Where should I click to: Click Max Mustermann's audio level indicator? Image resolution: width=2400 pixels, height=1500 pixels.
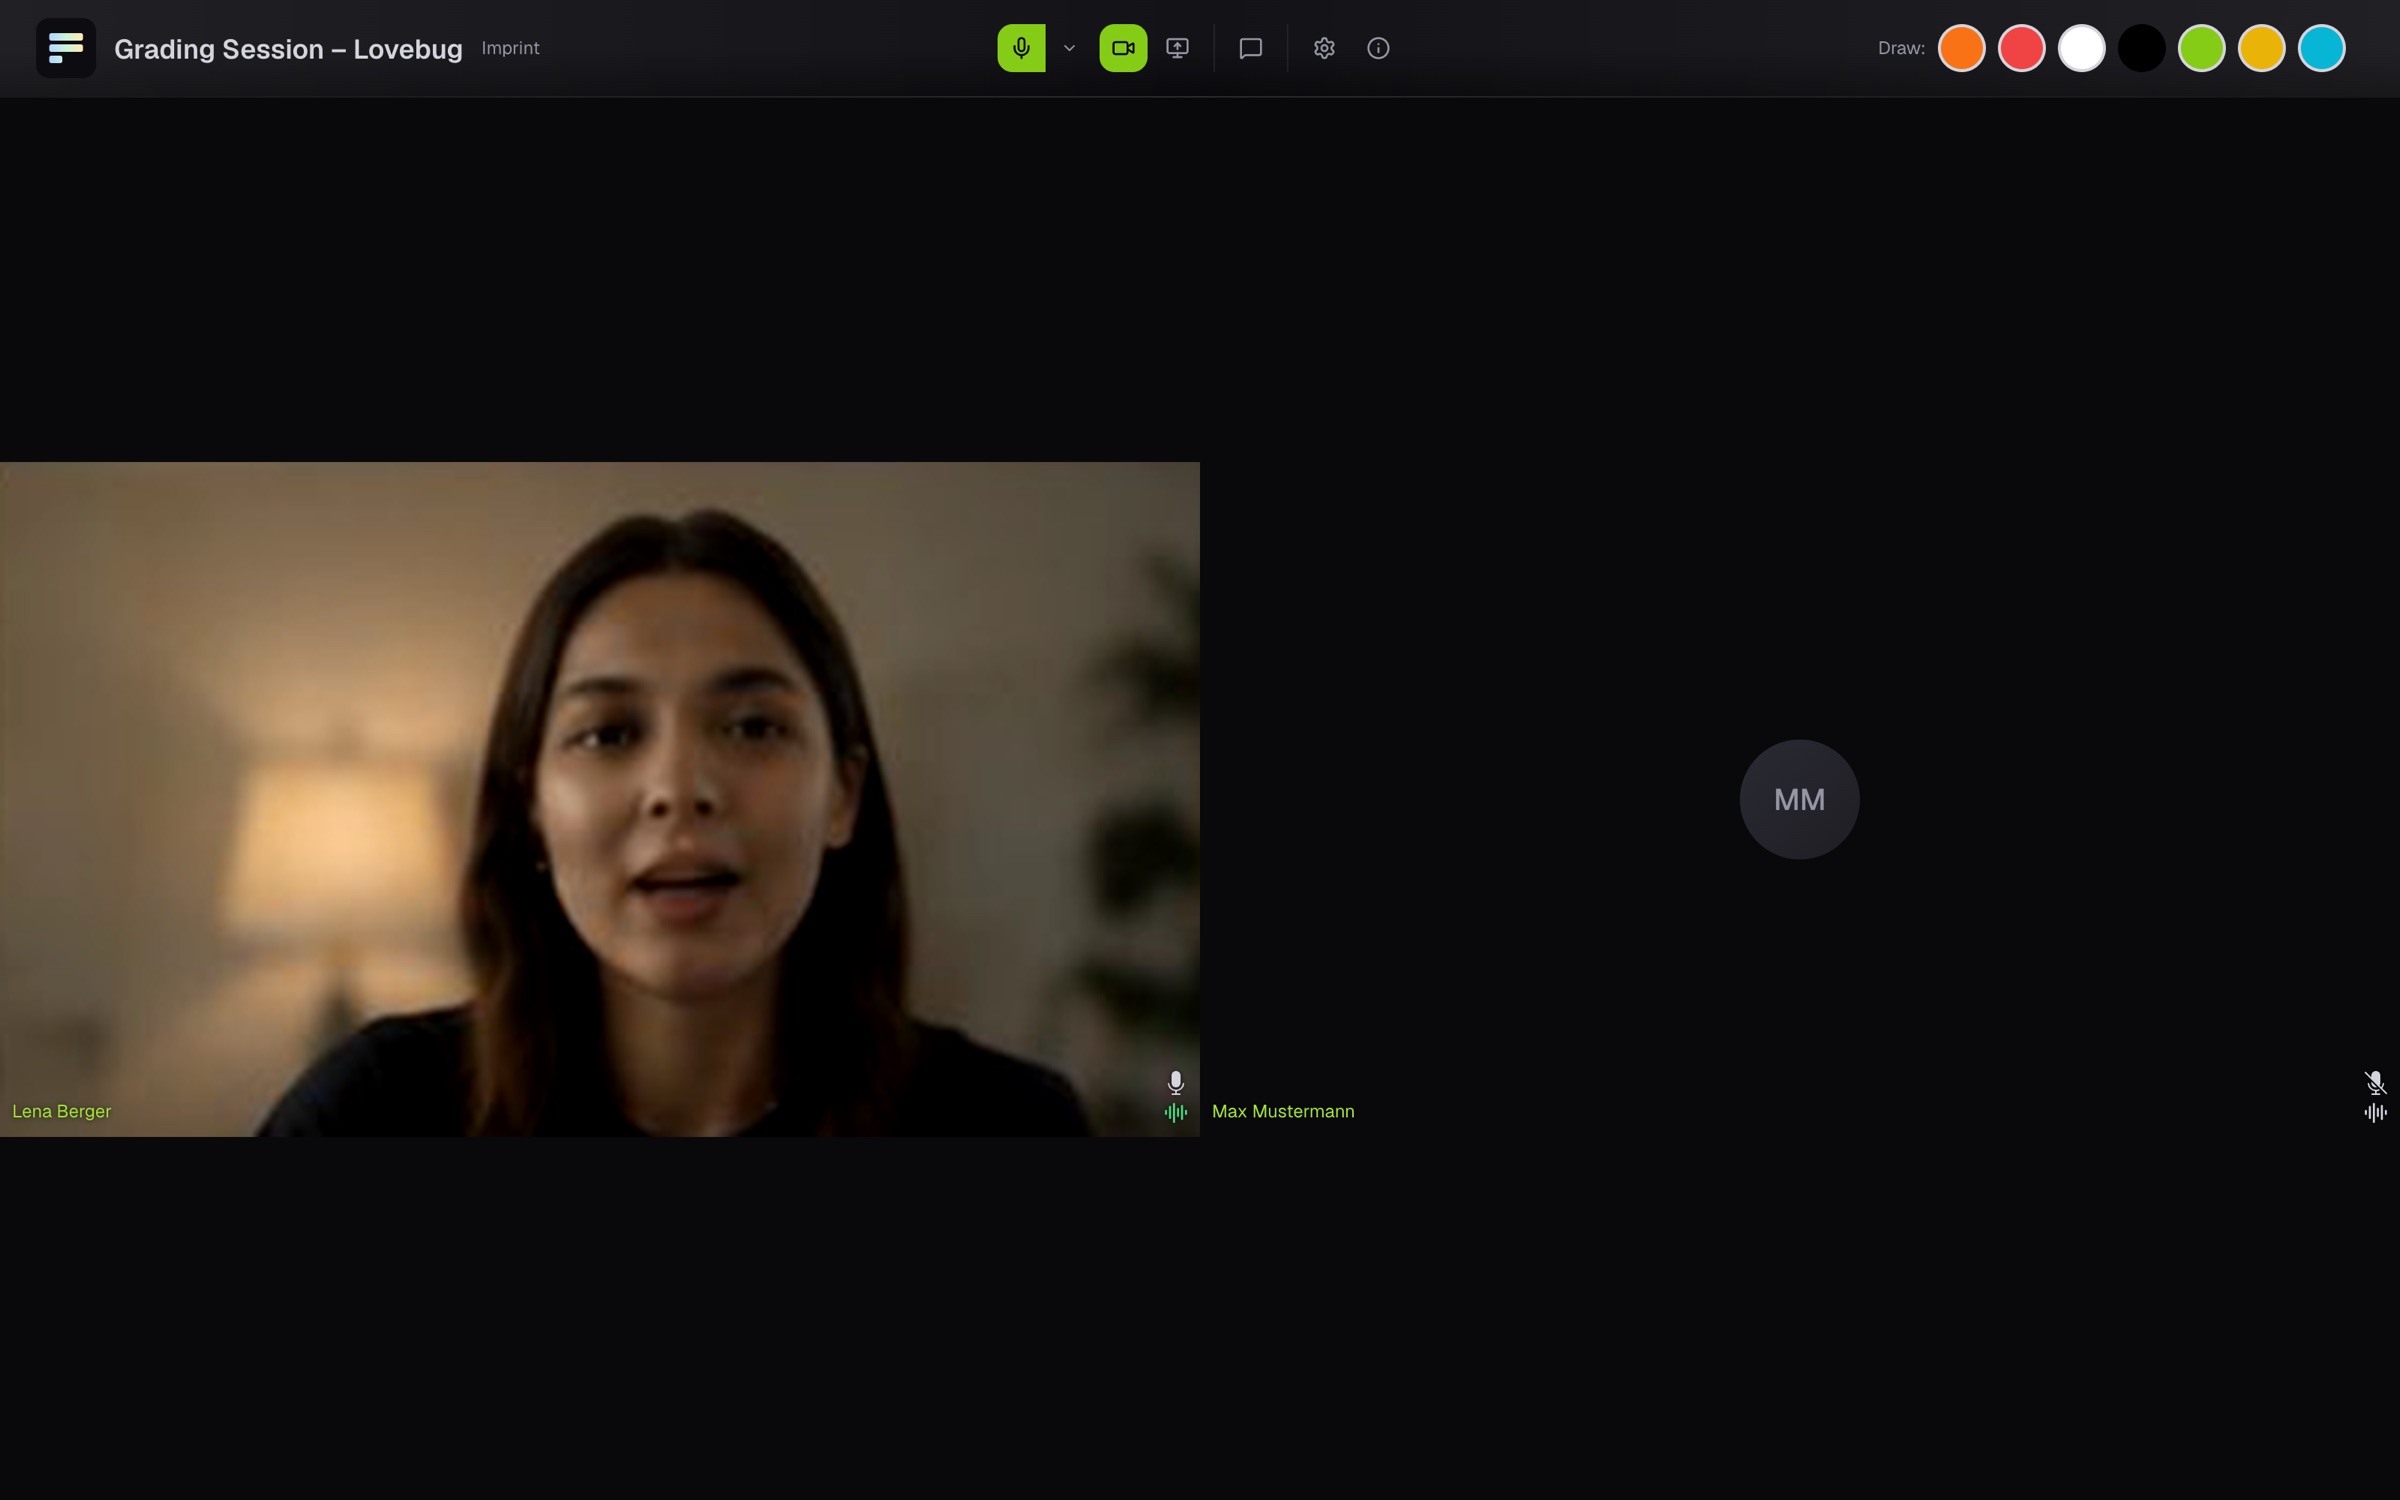[x=2375, y=1112]
